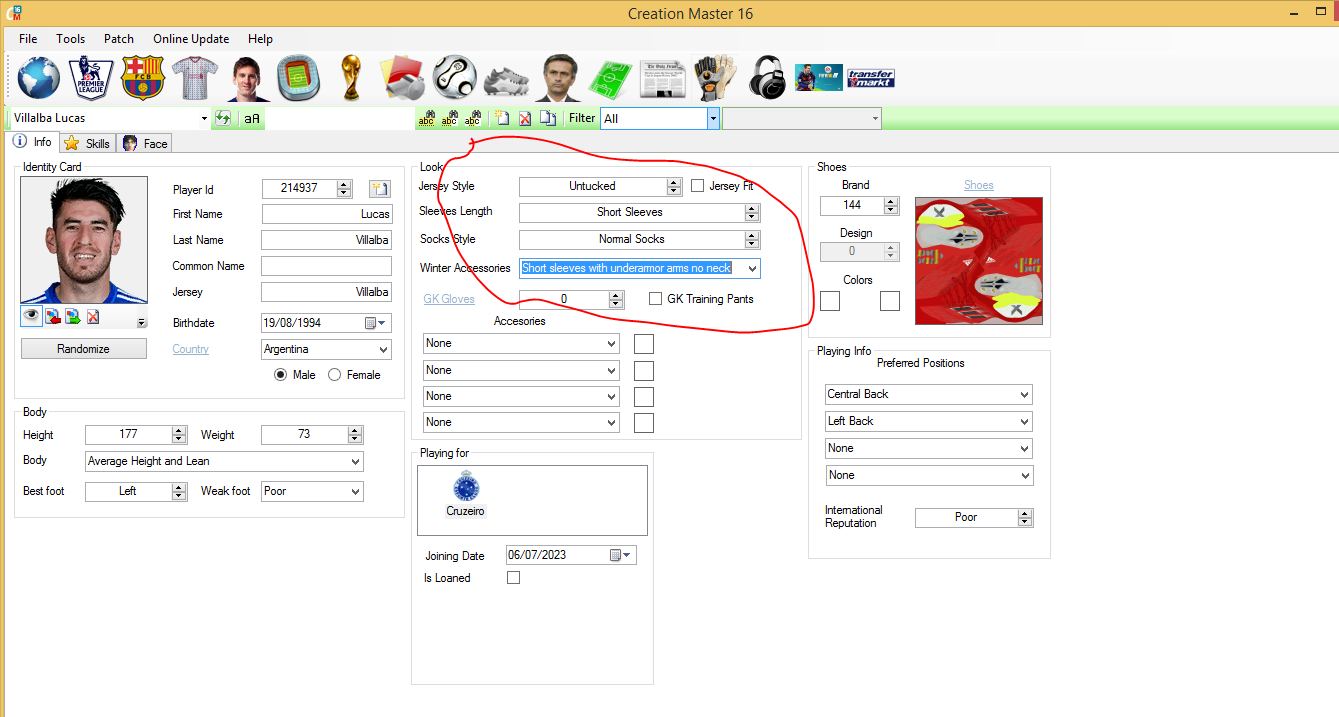Click the new player page icon

click(502, 118)
